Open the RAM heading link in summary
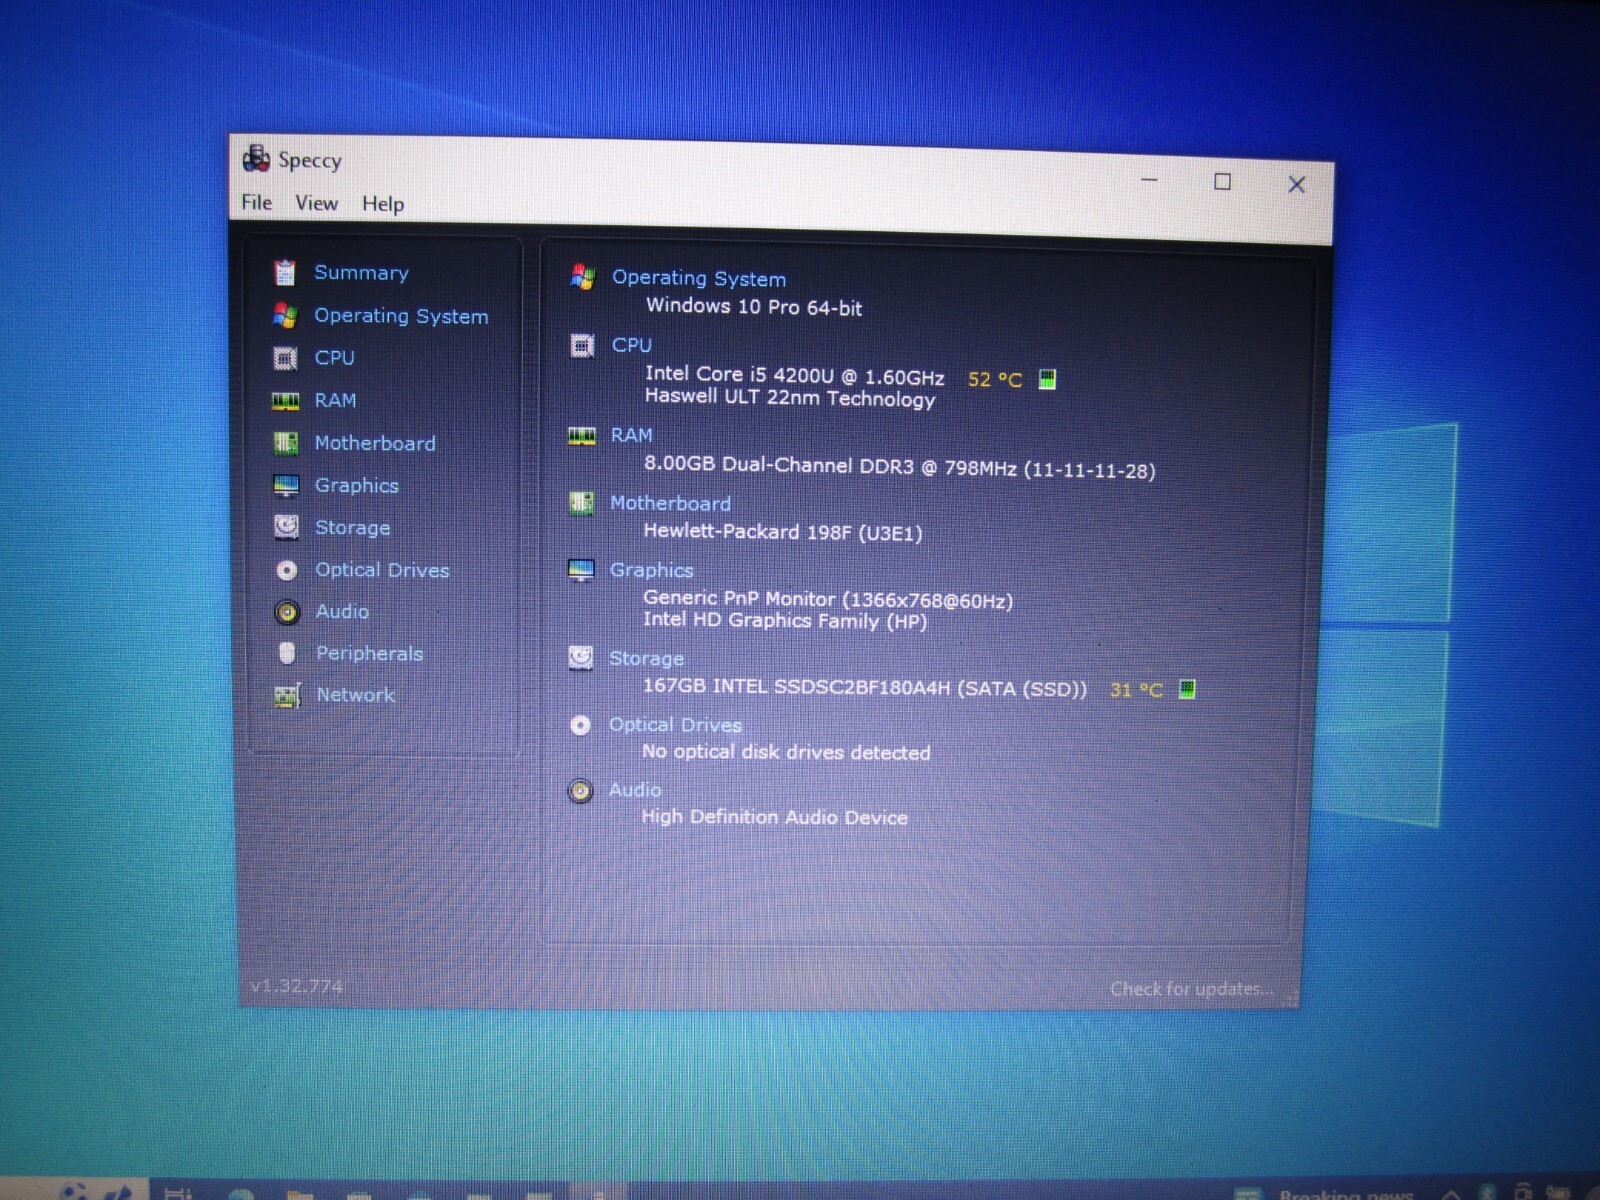The height and width of the screenshot is (1200, 1600). pos(631,435)
